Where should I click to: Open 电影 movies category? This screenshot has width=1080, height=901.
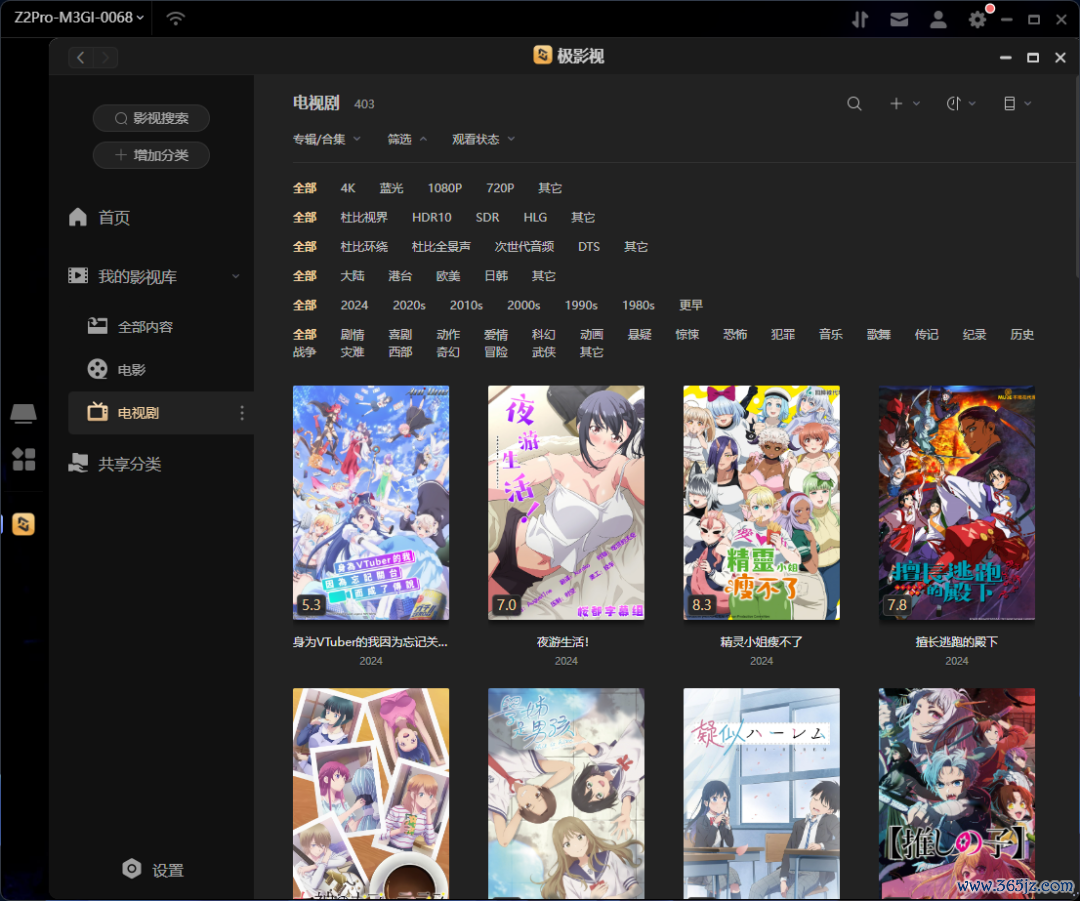pos(117,369)
